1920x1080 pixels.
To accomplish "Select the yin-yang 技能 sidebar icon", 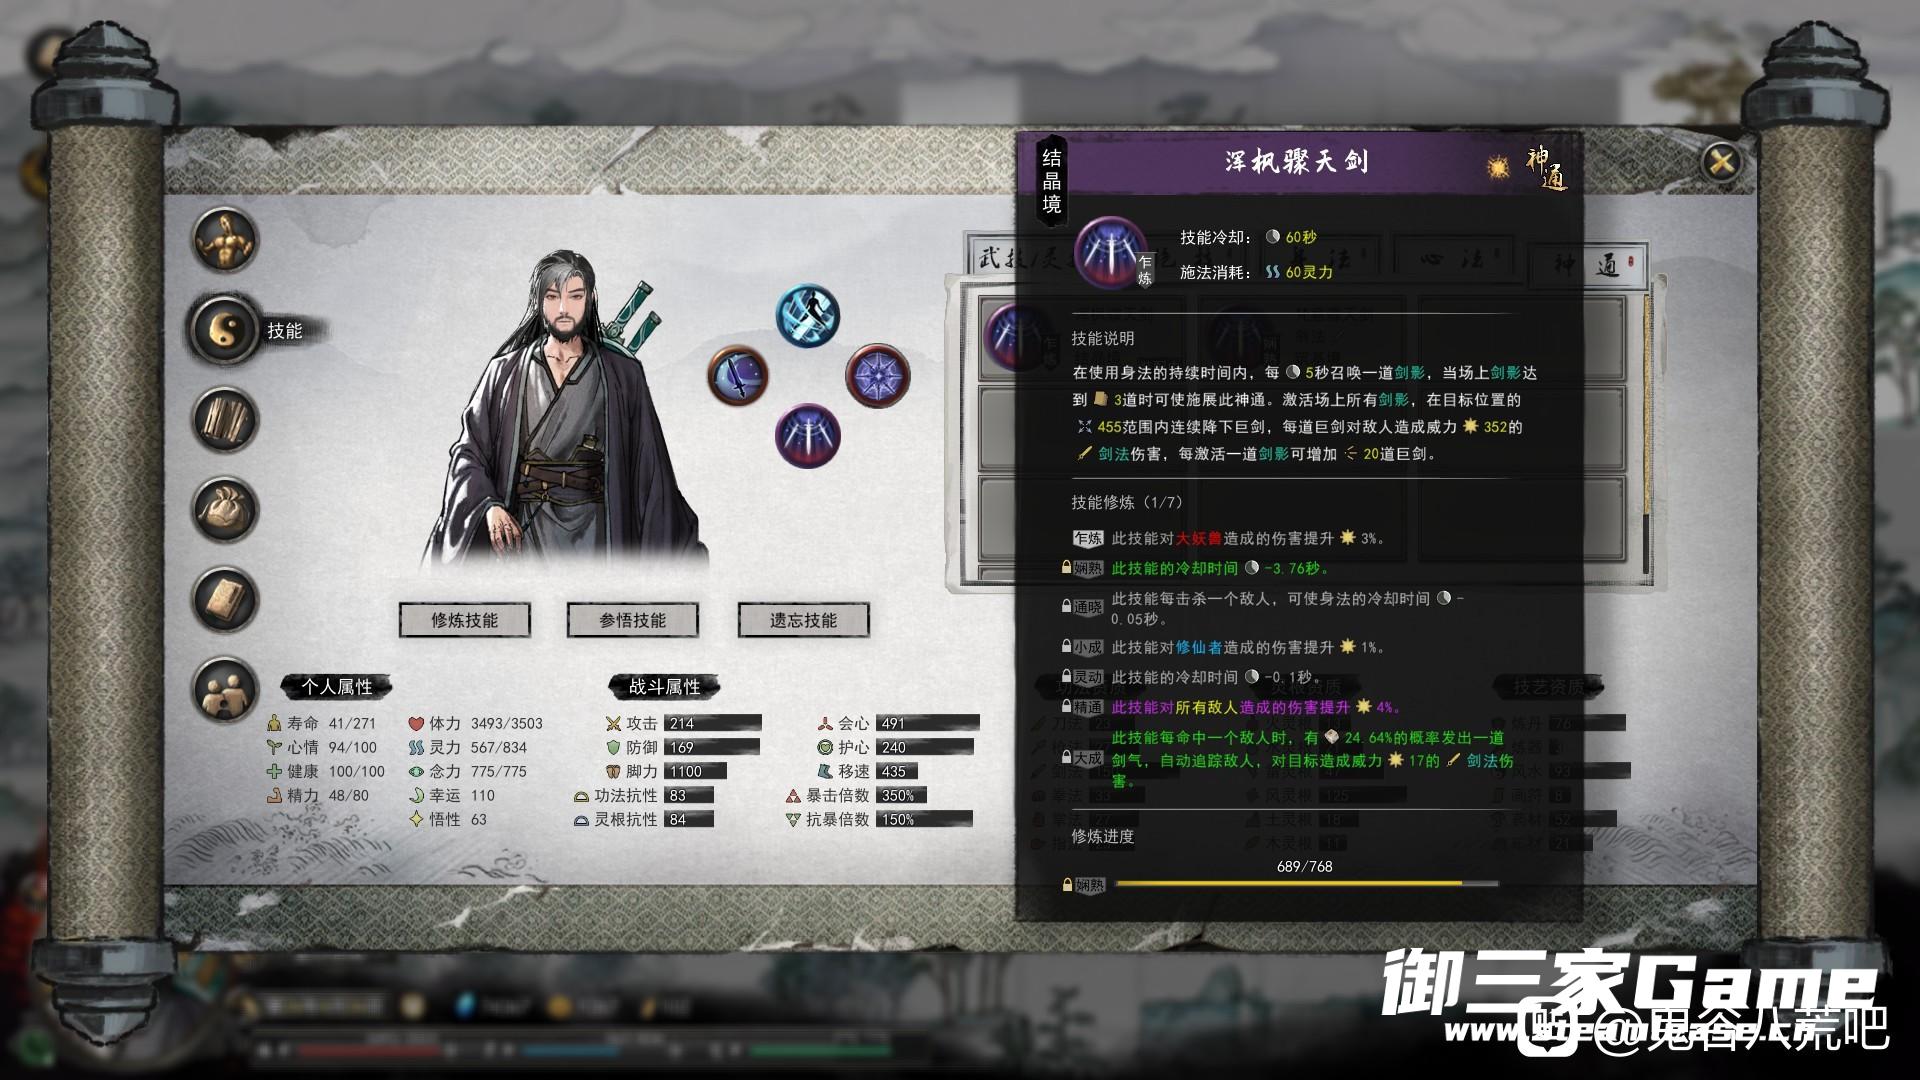I will [x=226, y=329].
